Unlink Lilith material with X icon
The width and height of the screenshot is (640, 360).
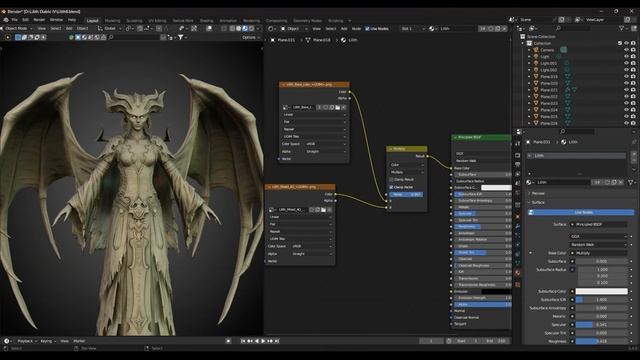point(620,182)
